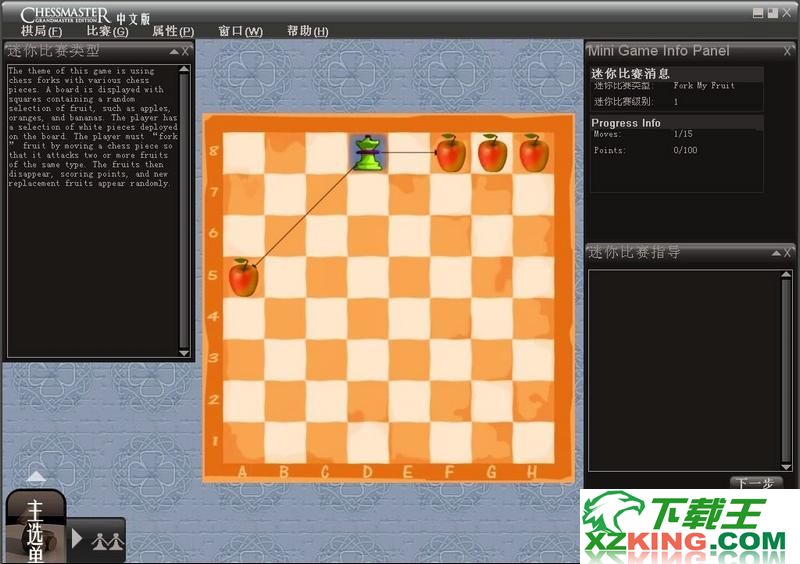Image resolution: width=800 pixels, height=564 pixels.
Task: Click the Points 0/100 value
Action: pyautogui.click(x=685, y=150)
